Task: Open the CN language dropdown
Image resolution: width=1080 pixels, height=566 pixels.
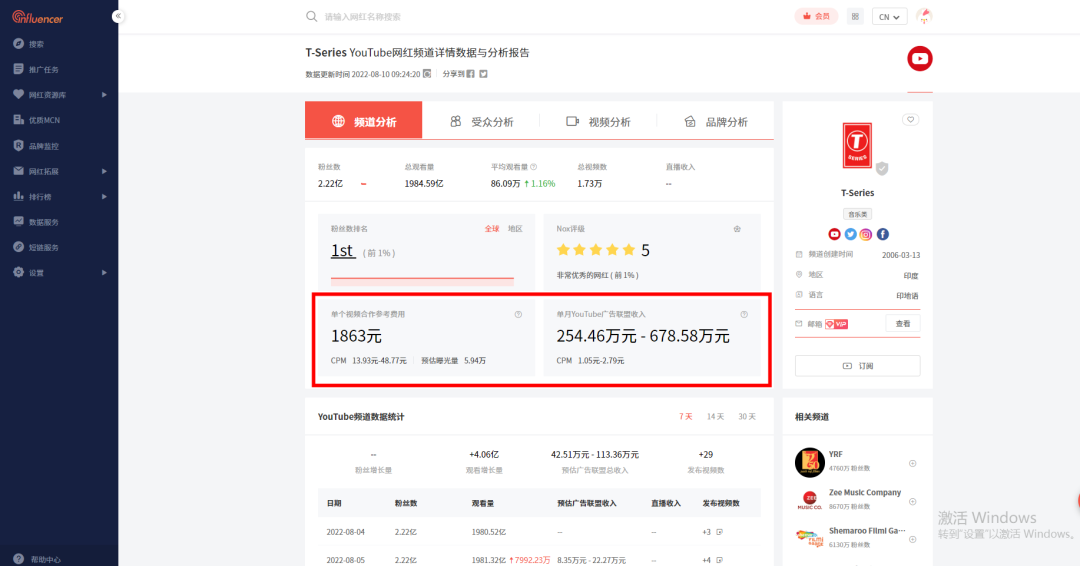Action: [889, 17]
